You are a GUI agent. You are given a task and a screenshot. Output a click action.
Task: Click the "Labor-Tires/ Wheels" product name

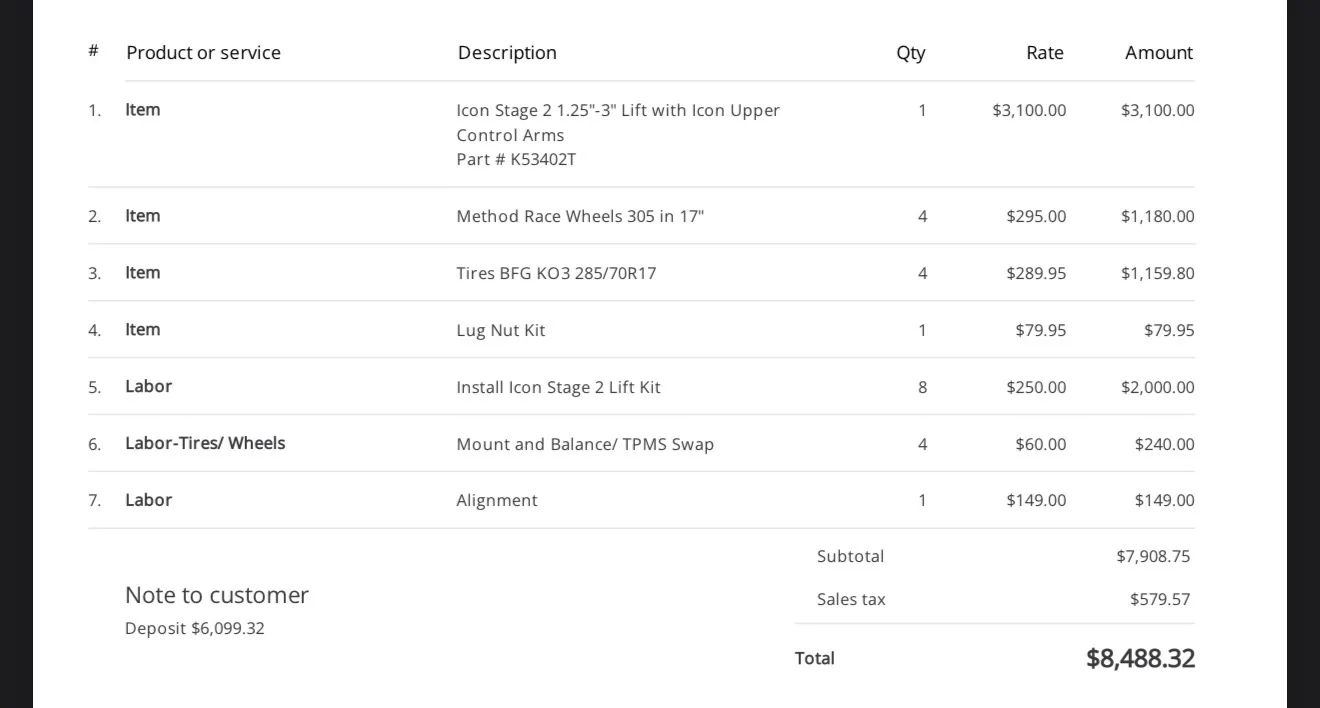point(205,443)
